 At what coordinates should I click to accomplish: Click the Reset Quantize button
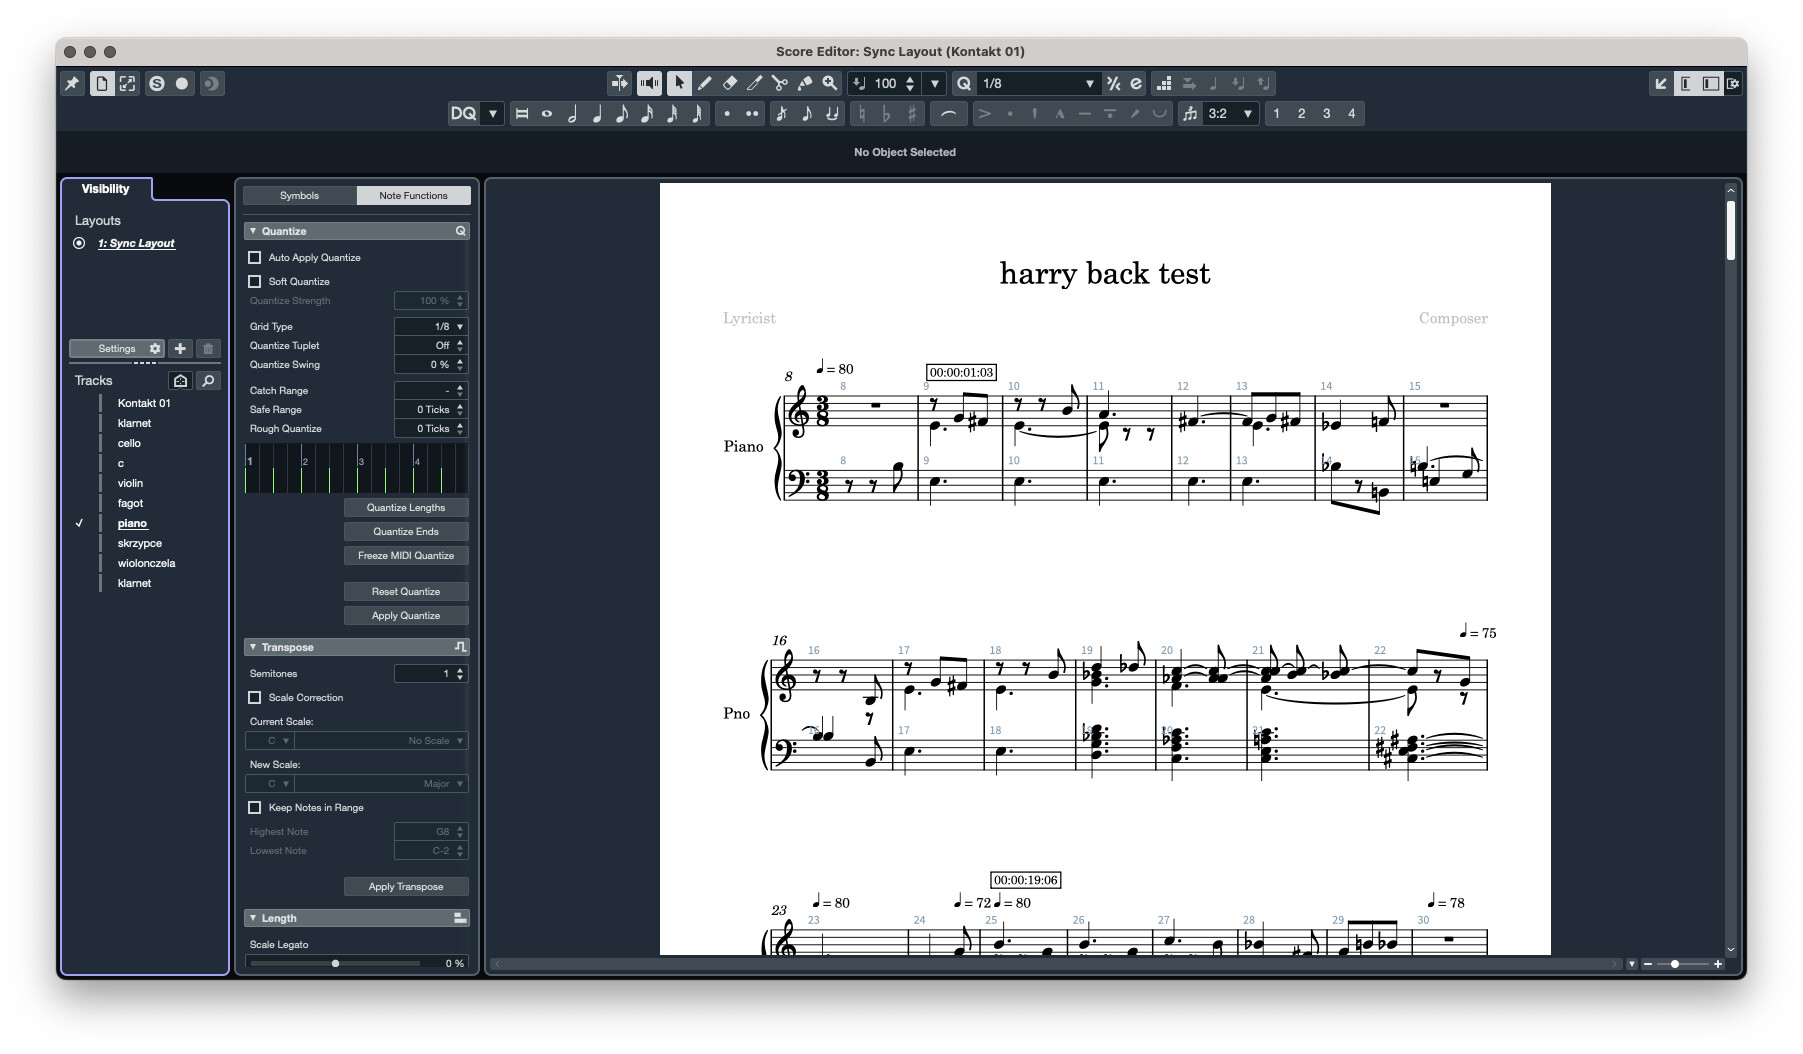point(406,592)
